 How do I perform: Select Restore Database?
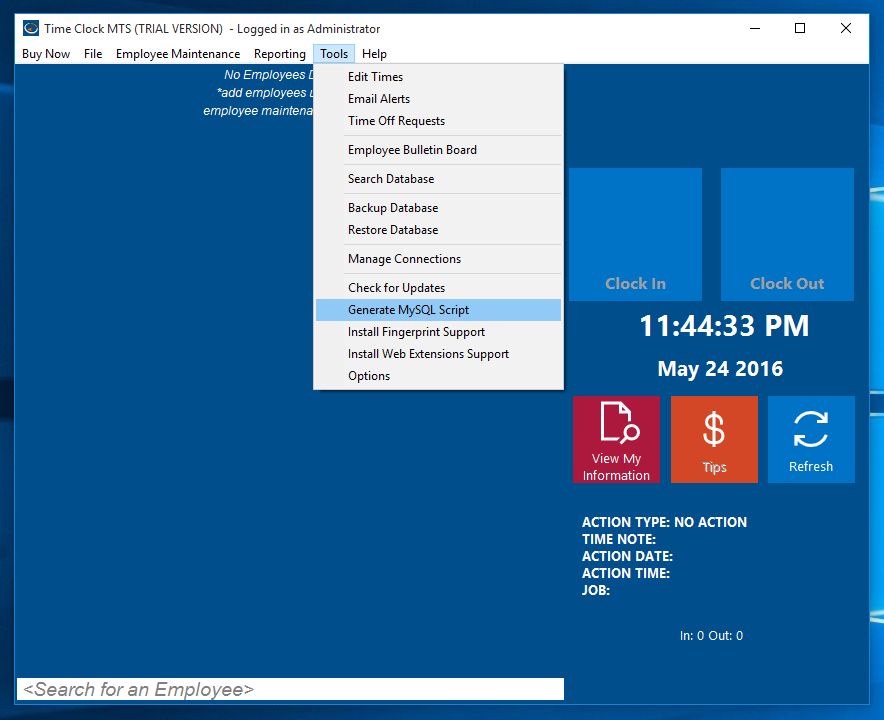click(x=439, y=230)
